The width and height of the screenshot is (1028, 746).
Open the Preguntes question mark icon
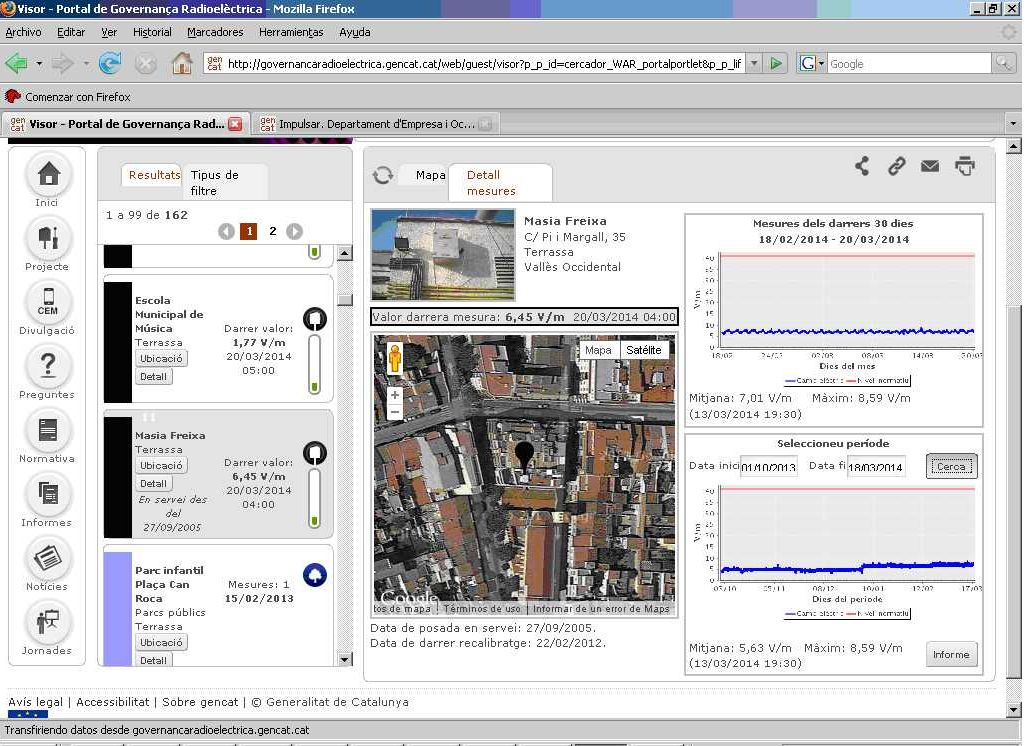coord(48,366)
